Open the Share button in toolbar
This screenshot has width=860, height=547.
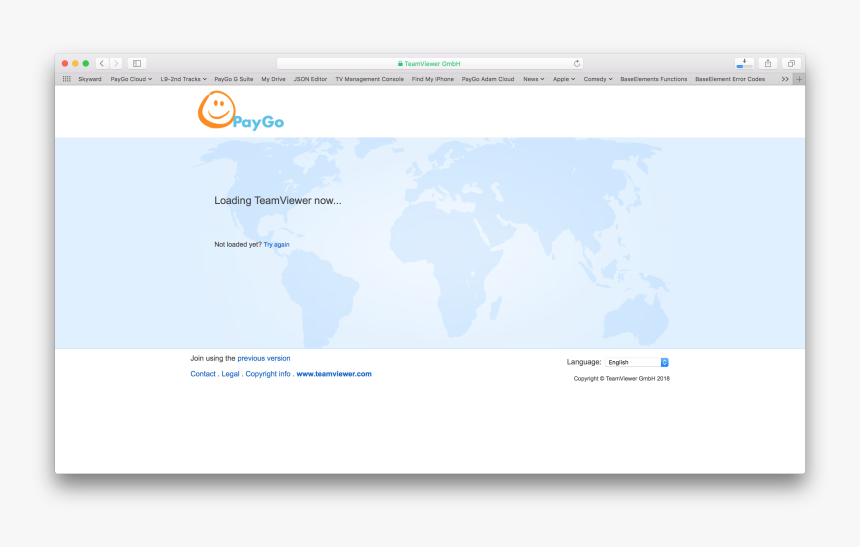[x=768, y=64]
